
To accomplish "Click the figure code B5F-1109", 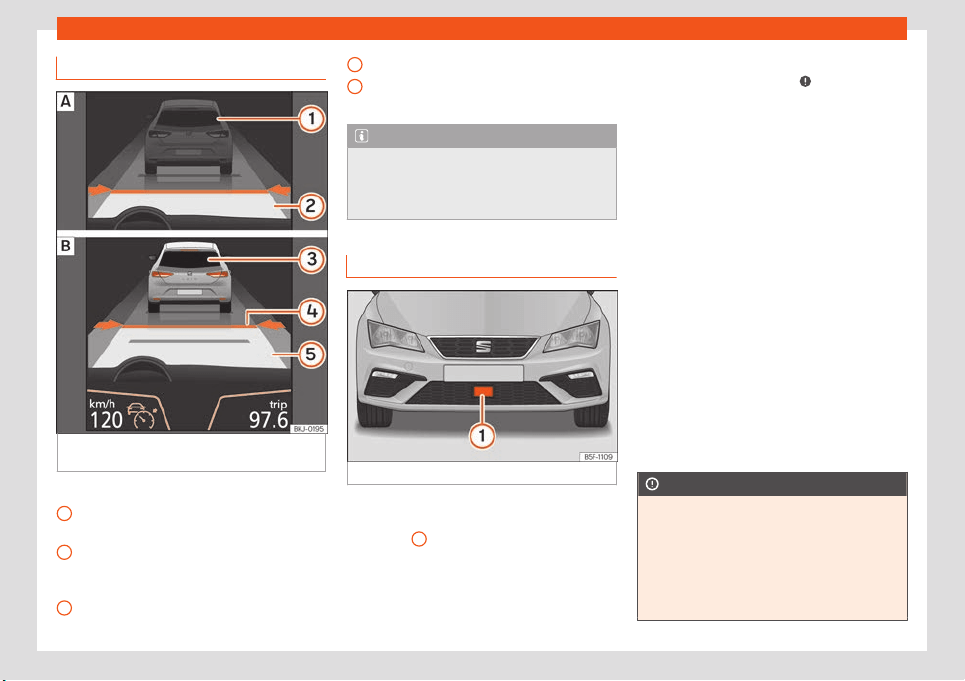I will tap(598, 457).
